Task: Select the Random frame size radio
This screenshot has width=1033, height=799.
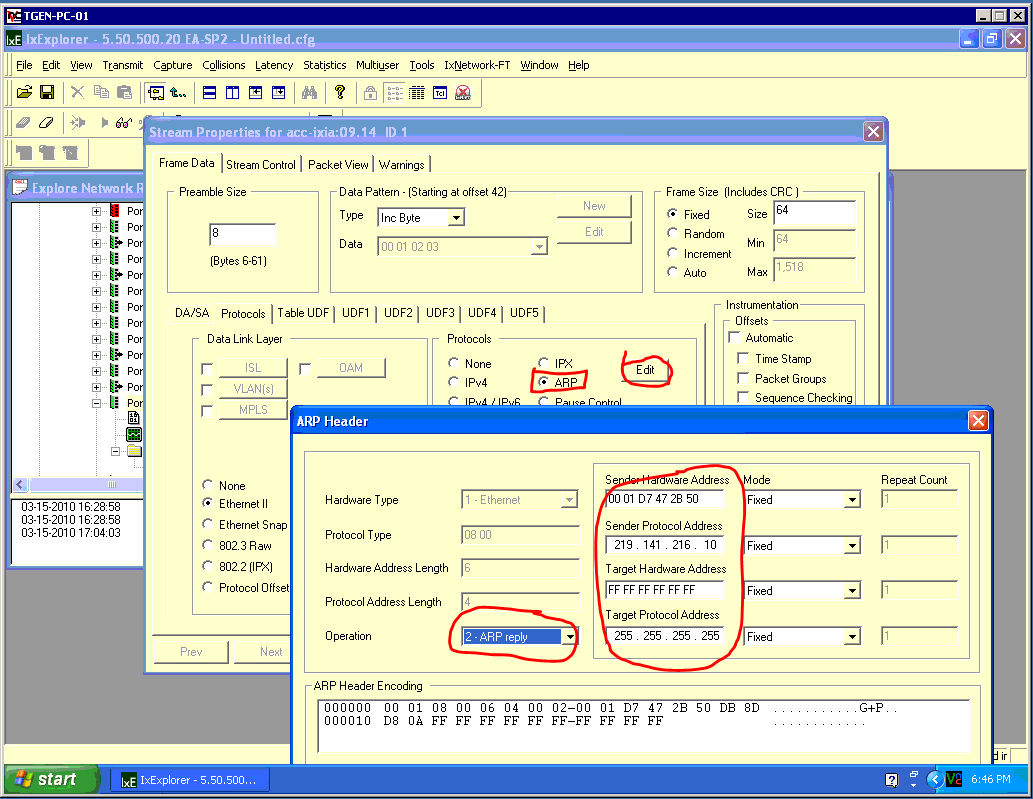Action: pyautogui.click(x=672, y=233)
